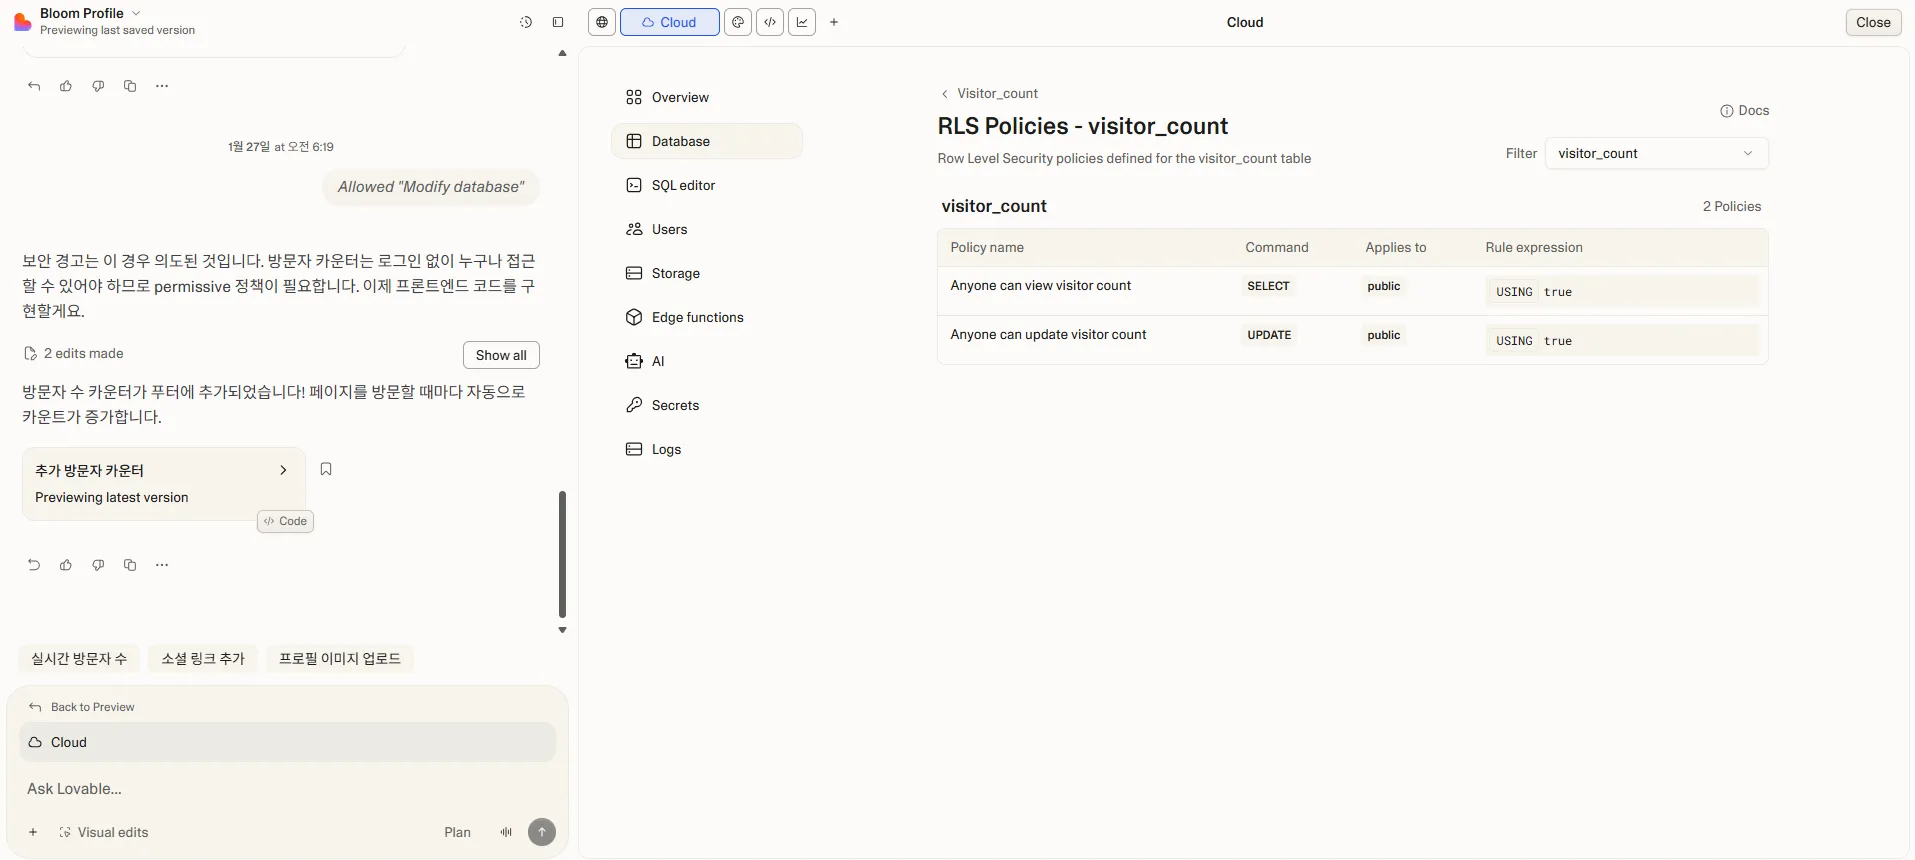1915x860 pixels.
Task: Enable Visual edits mode
Action: tap(104, 832)
